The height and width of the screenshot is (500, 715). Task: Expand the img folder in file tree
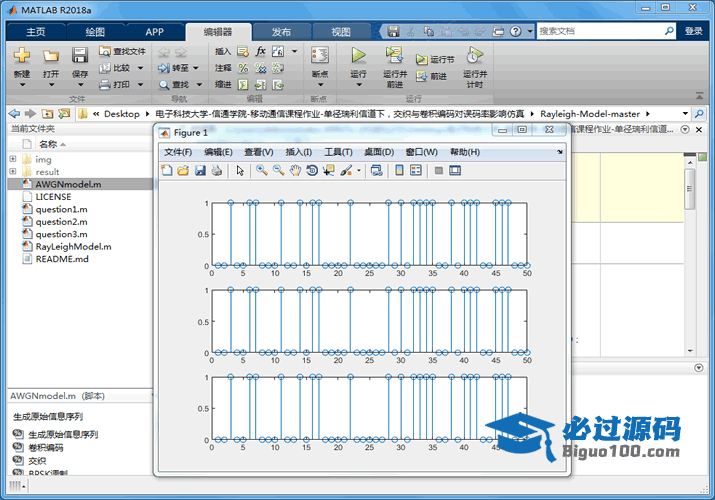click(13, 159)
